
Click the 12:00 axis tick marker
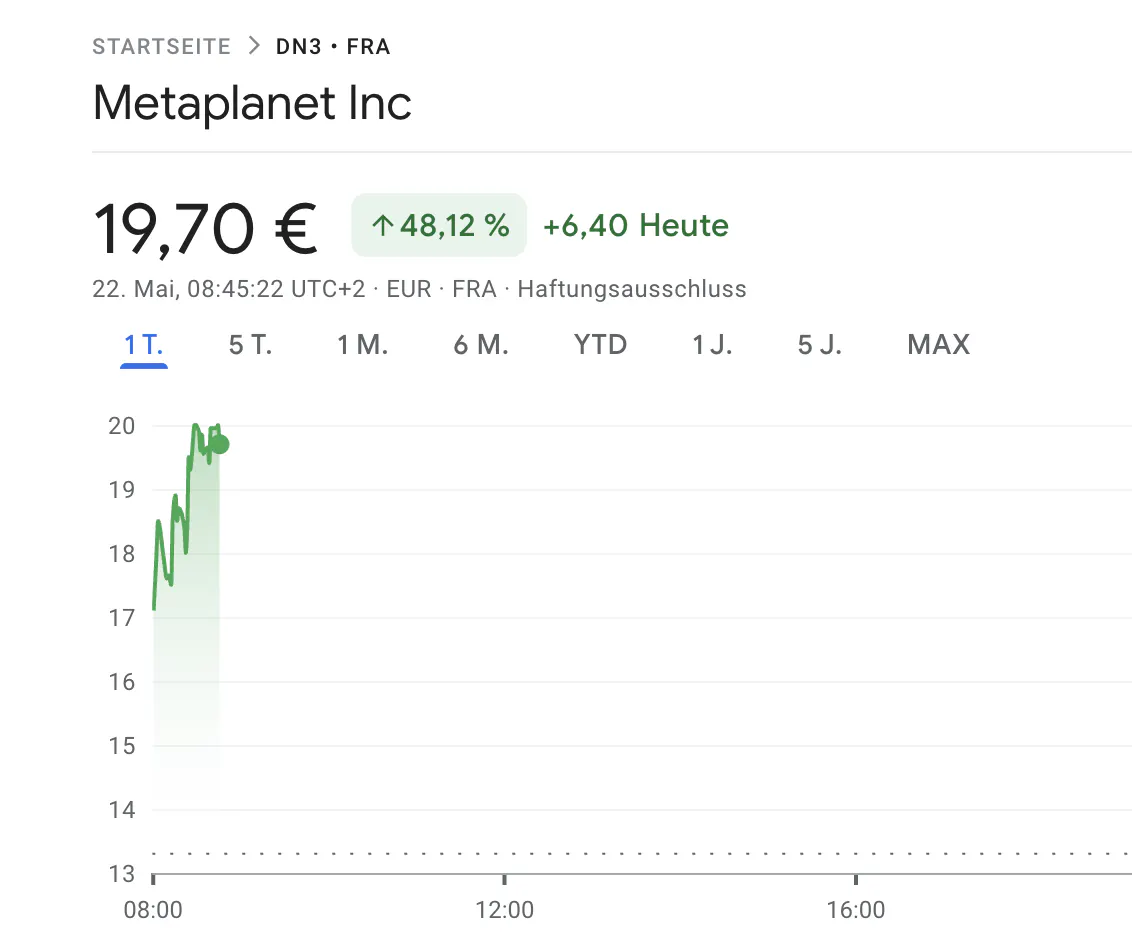[x=504, y=879]
